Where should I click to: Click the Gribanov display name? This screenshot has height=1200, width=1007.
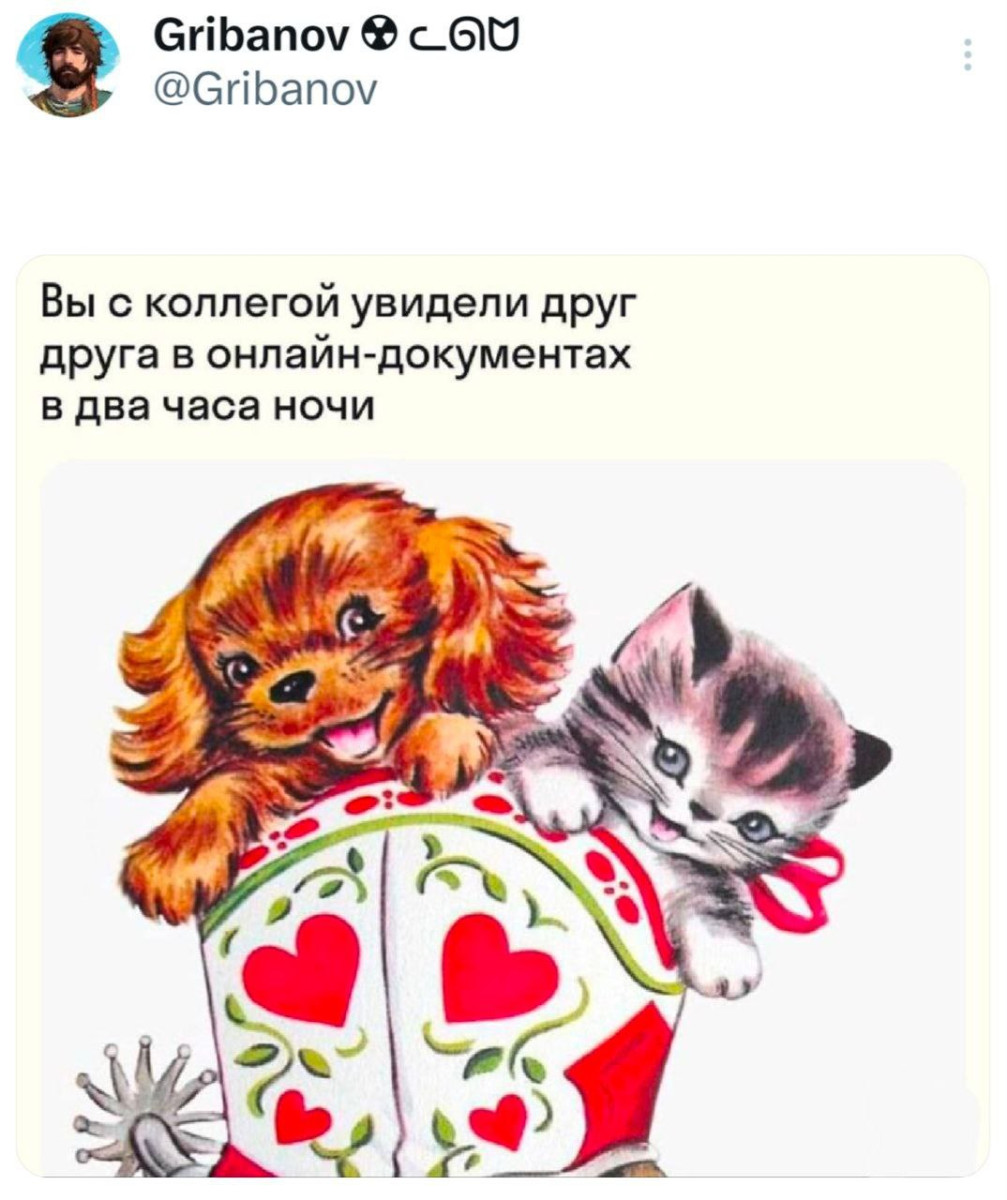point(252,40)
